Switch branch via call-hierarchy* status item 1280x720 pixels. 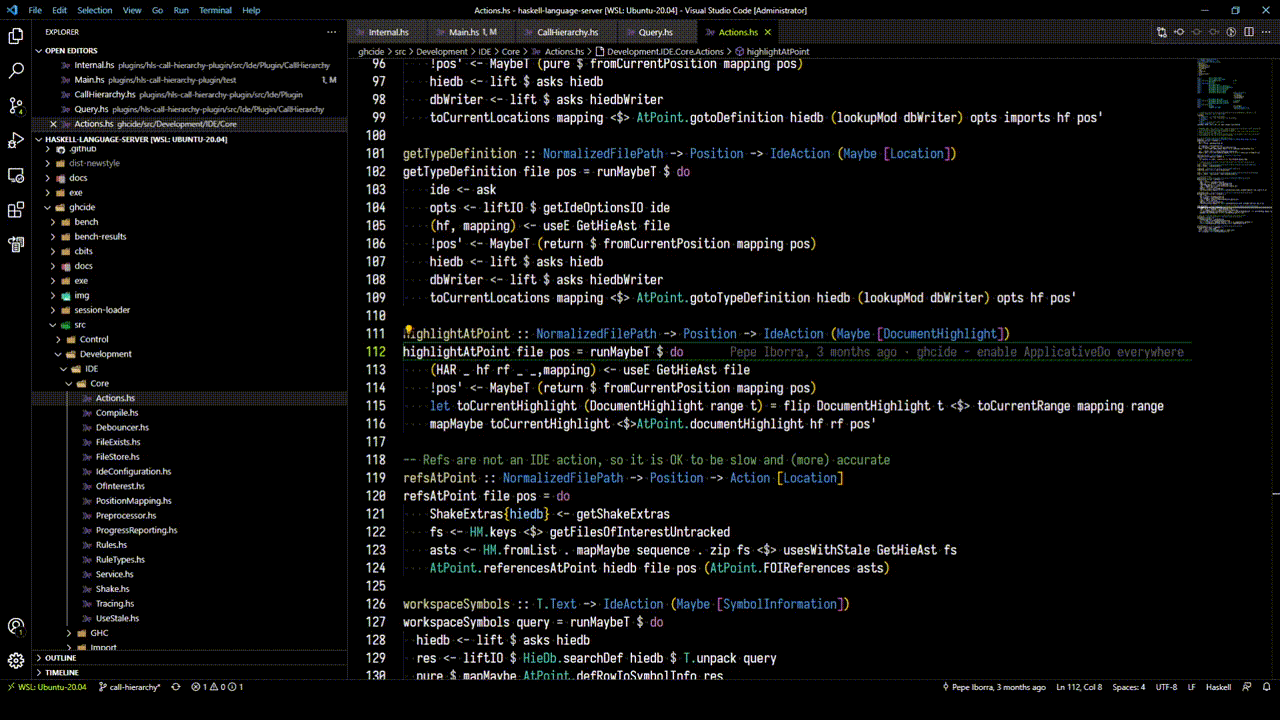[x=129, y=687]
